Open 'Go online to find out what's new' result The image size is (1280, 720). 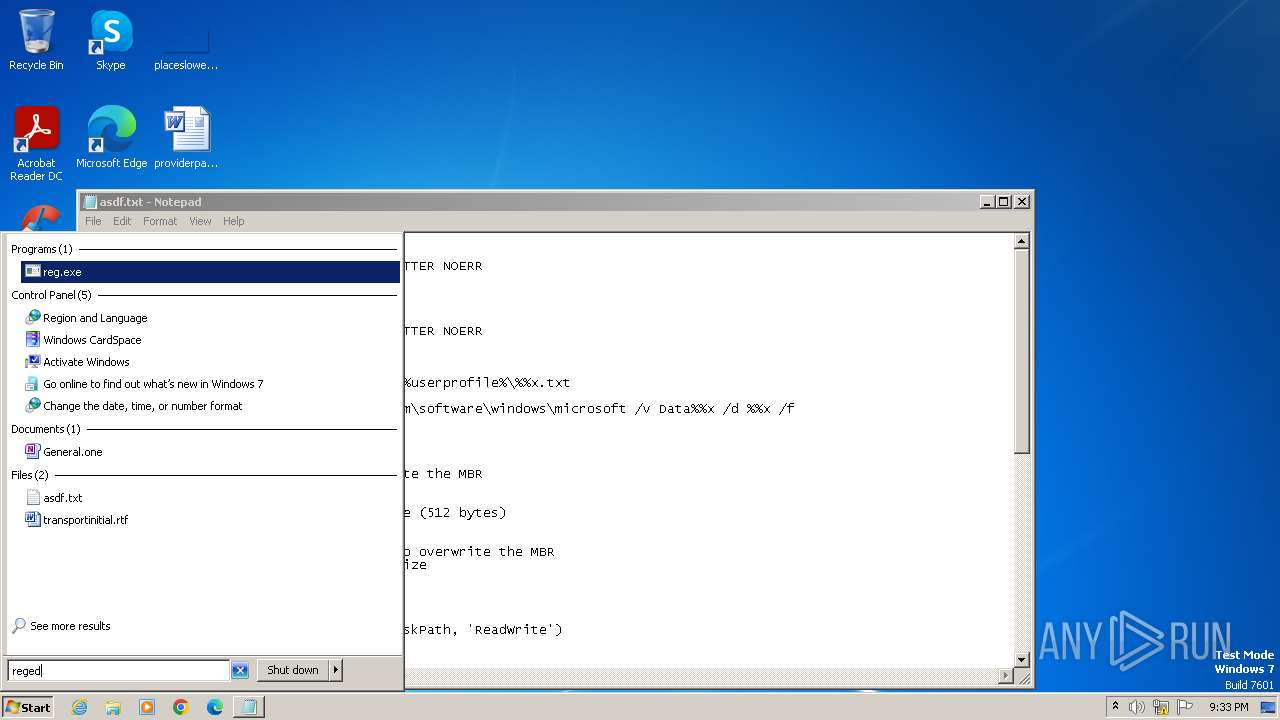pyautogui.click(x=153, y=384)
